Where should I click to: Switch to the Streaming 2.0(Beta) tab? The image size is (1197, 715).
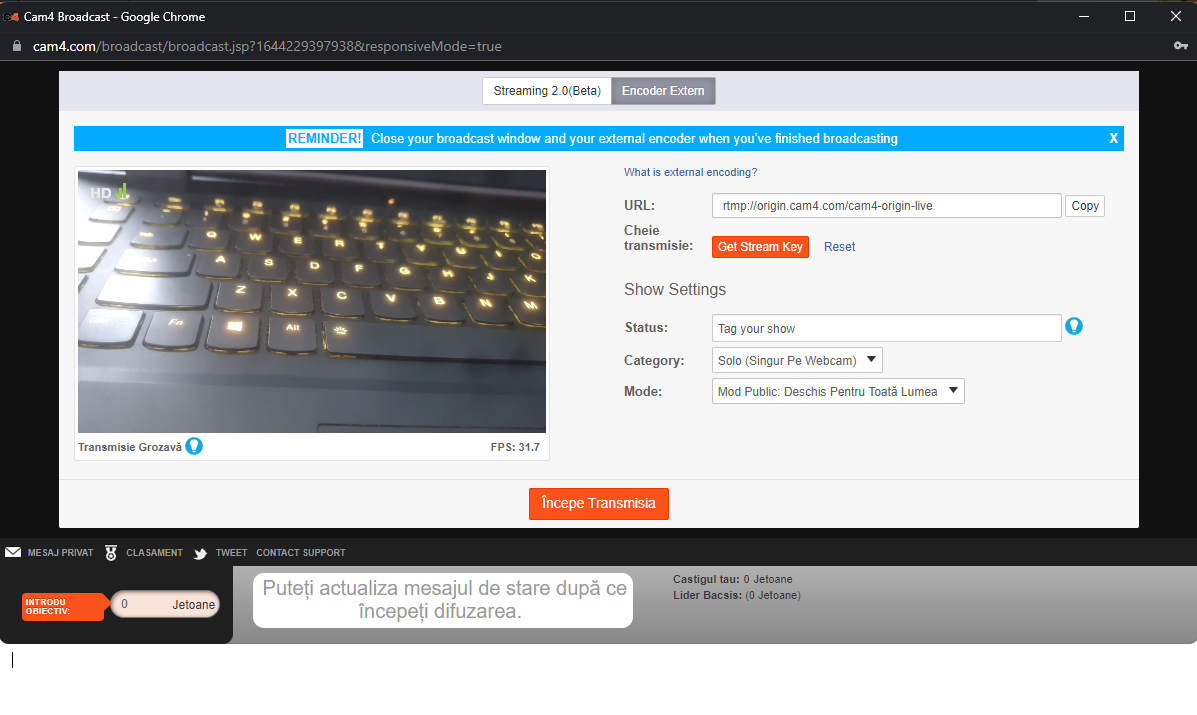tap(547, 91)
